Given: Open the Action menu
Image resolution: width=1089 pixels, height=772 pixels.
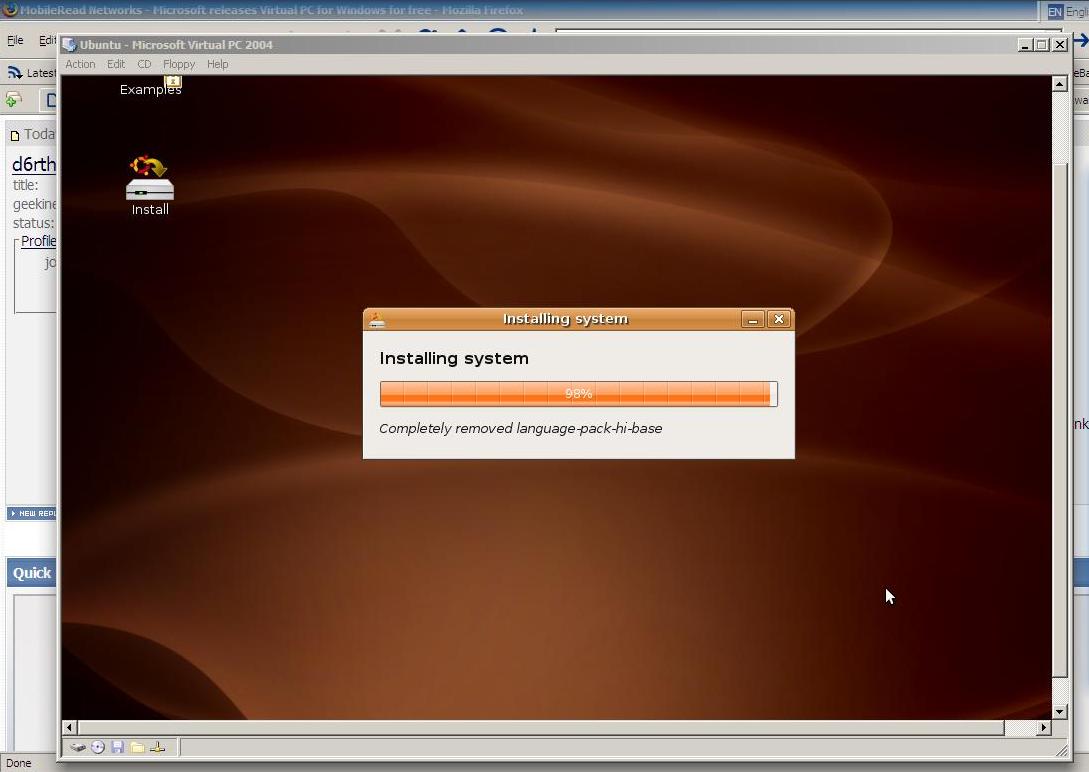Looking at the screenshot, I should coord(80,64).
